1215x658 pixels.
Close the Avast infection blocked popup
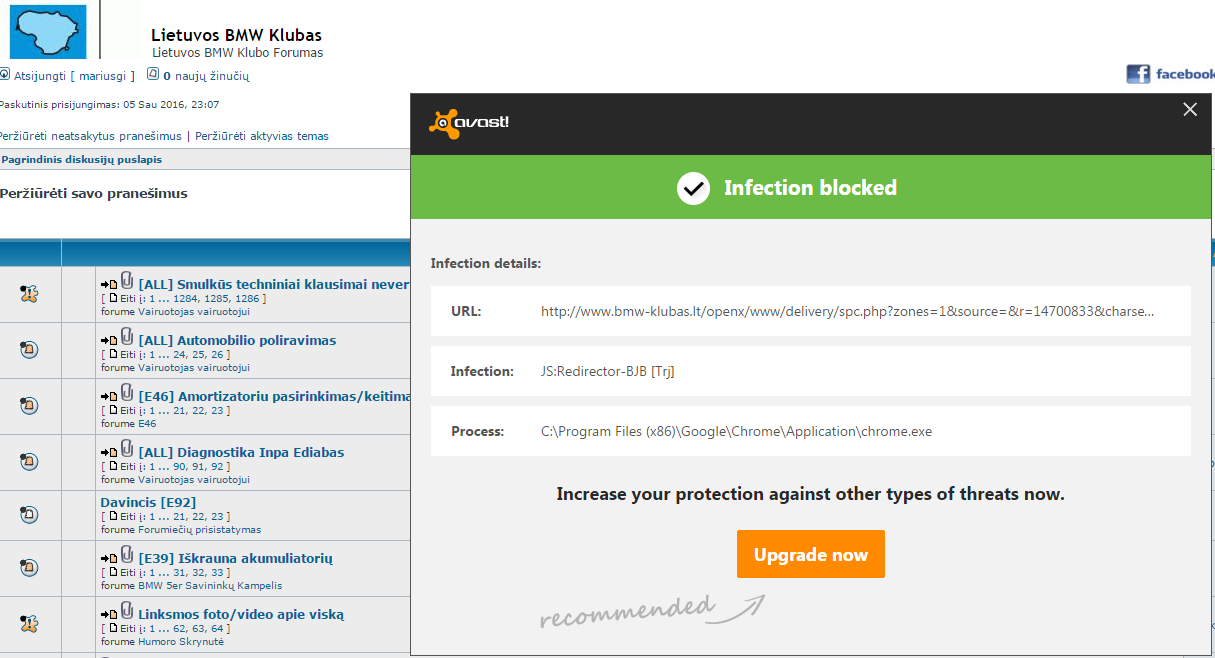tap(1190, 110)
